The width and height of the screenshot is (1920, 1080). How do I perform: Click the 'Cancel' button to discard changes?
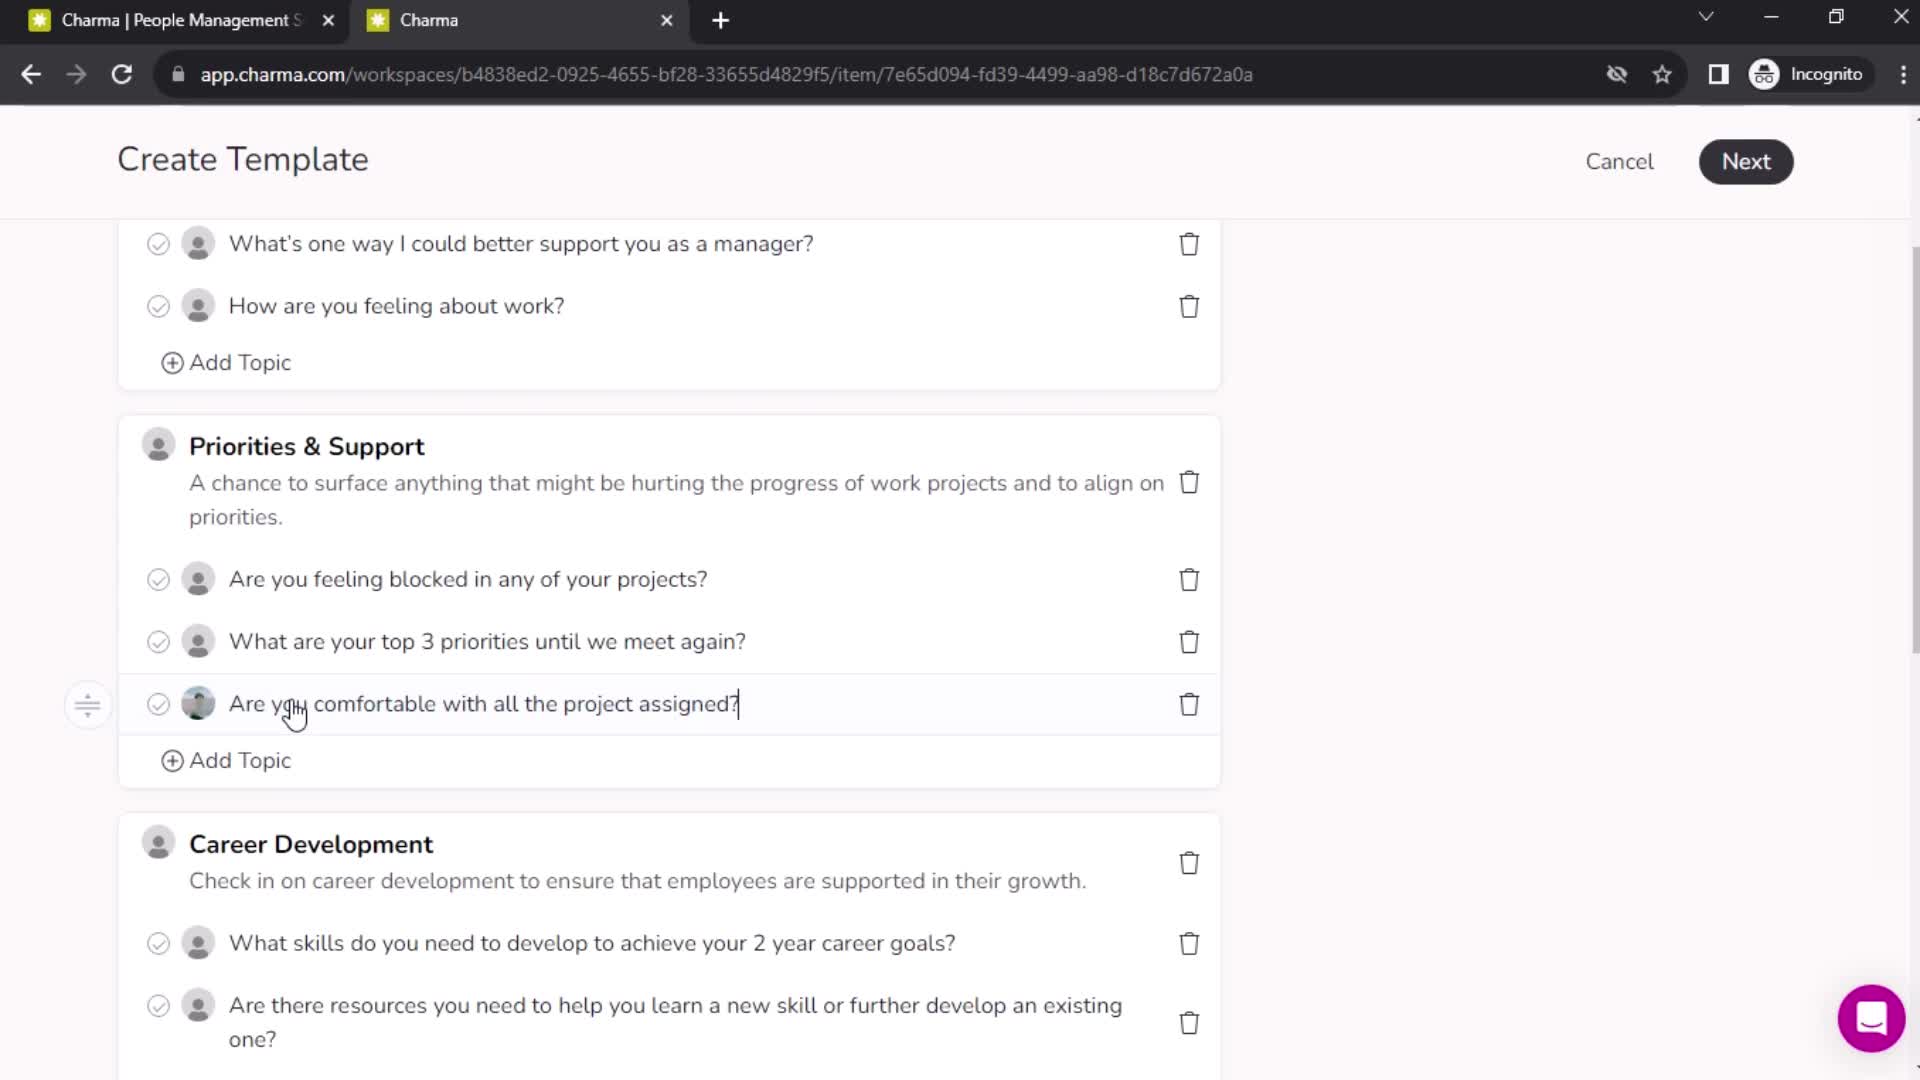1619,161
